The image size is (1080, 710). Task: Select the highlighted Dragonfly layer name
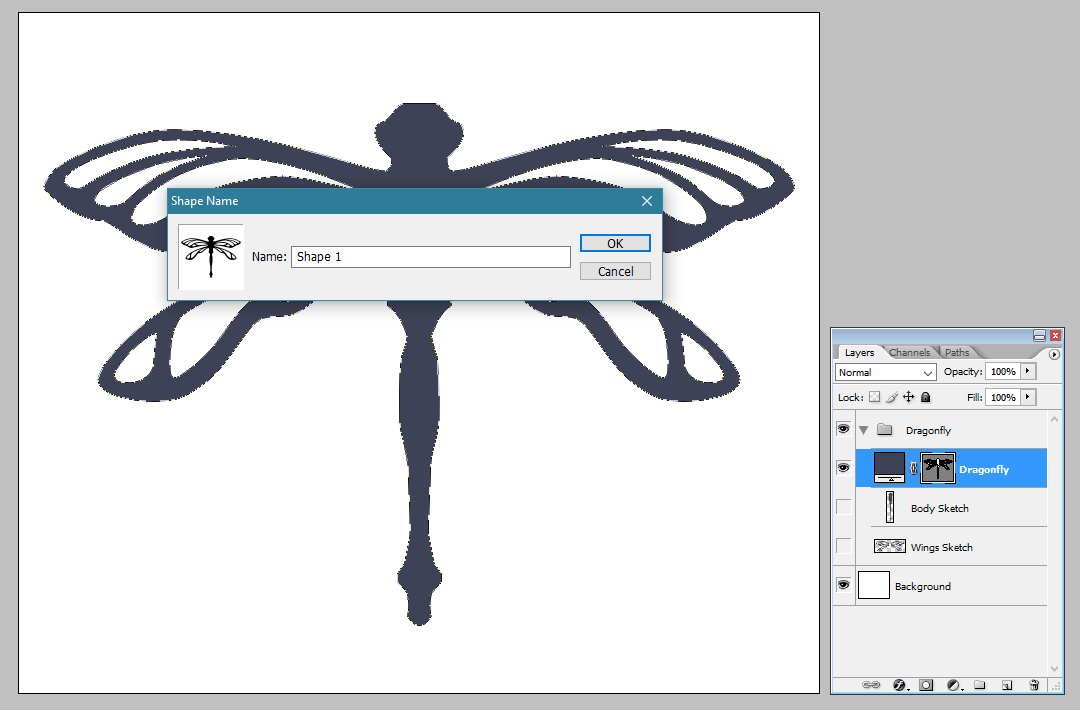pyautogui.click(x=984, y=470)
